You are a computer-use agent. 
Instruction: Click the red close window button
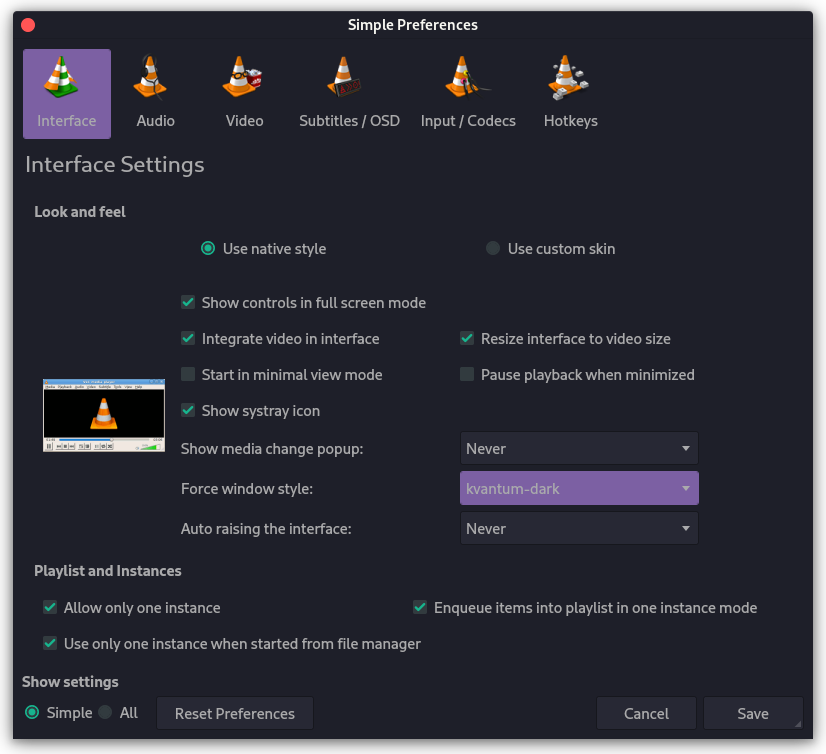(x=27, y=25)
